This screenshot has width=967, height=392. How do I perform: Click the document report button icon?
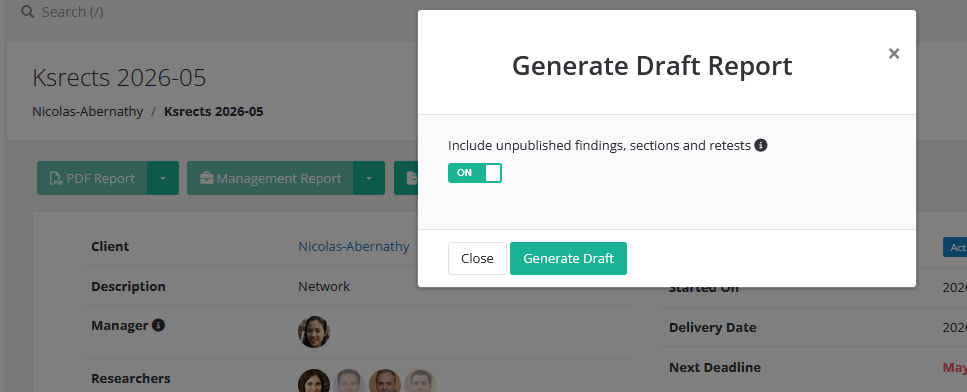411,178
